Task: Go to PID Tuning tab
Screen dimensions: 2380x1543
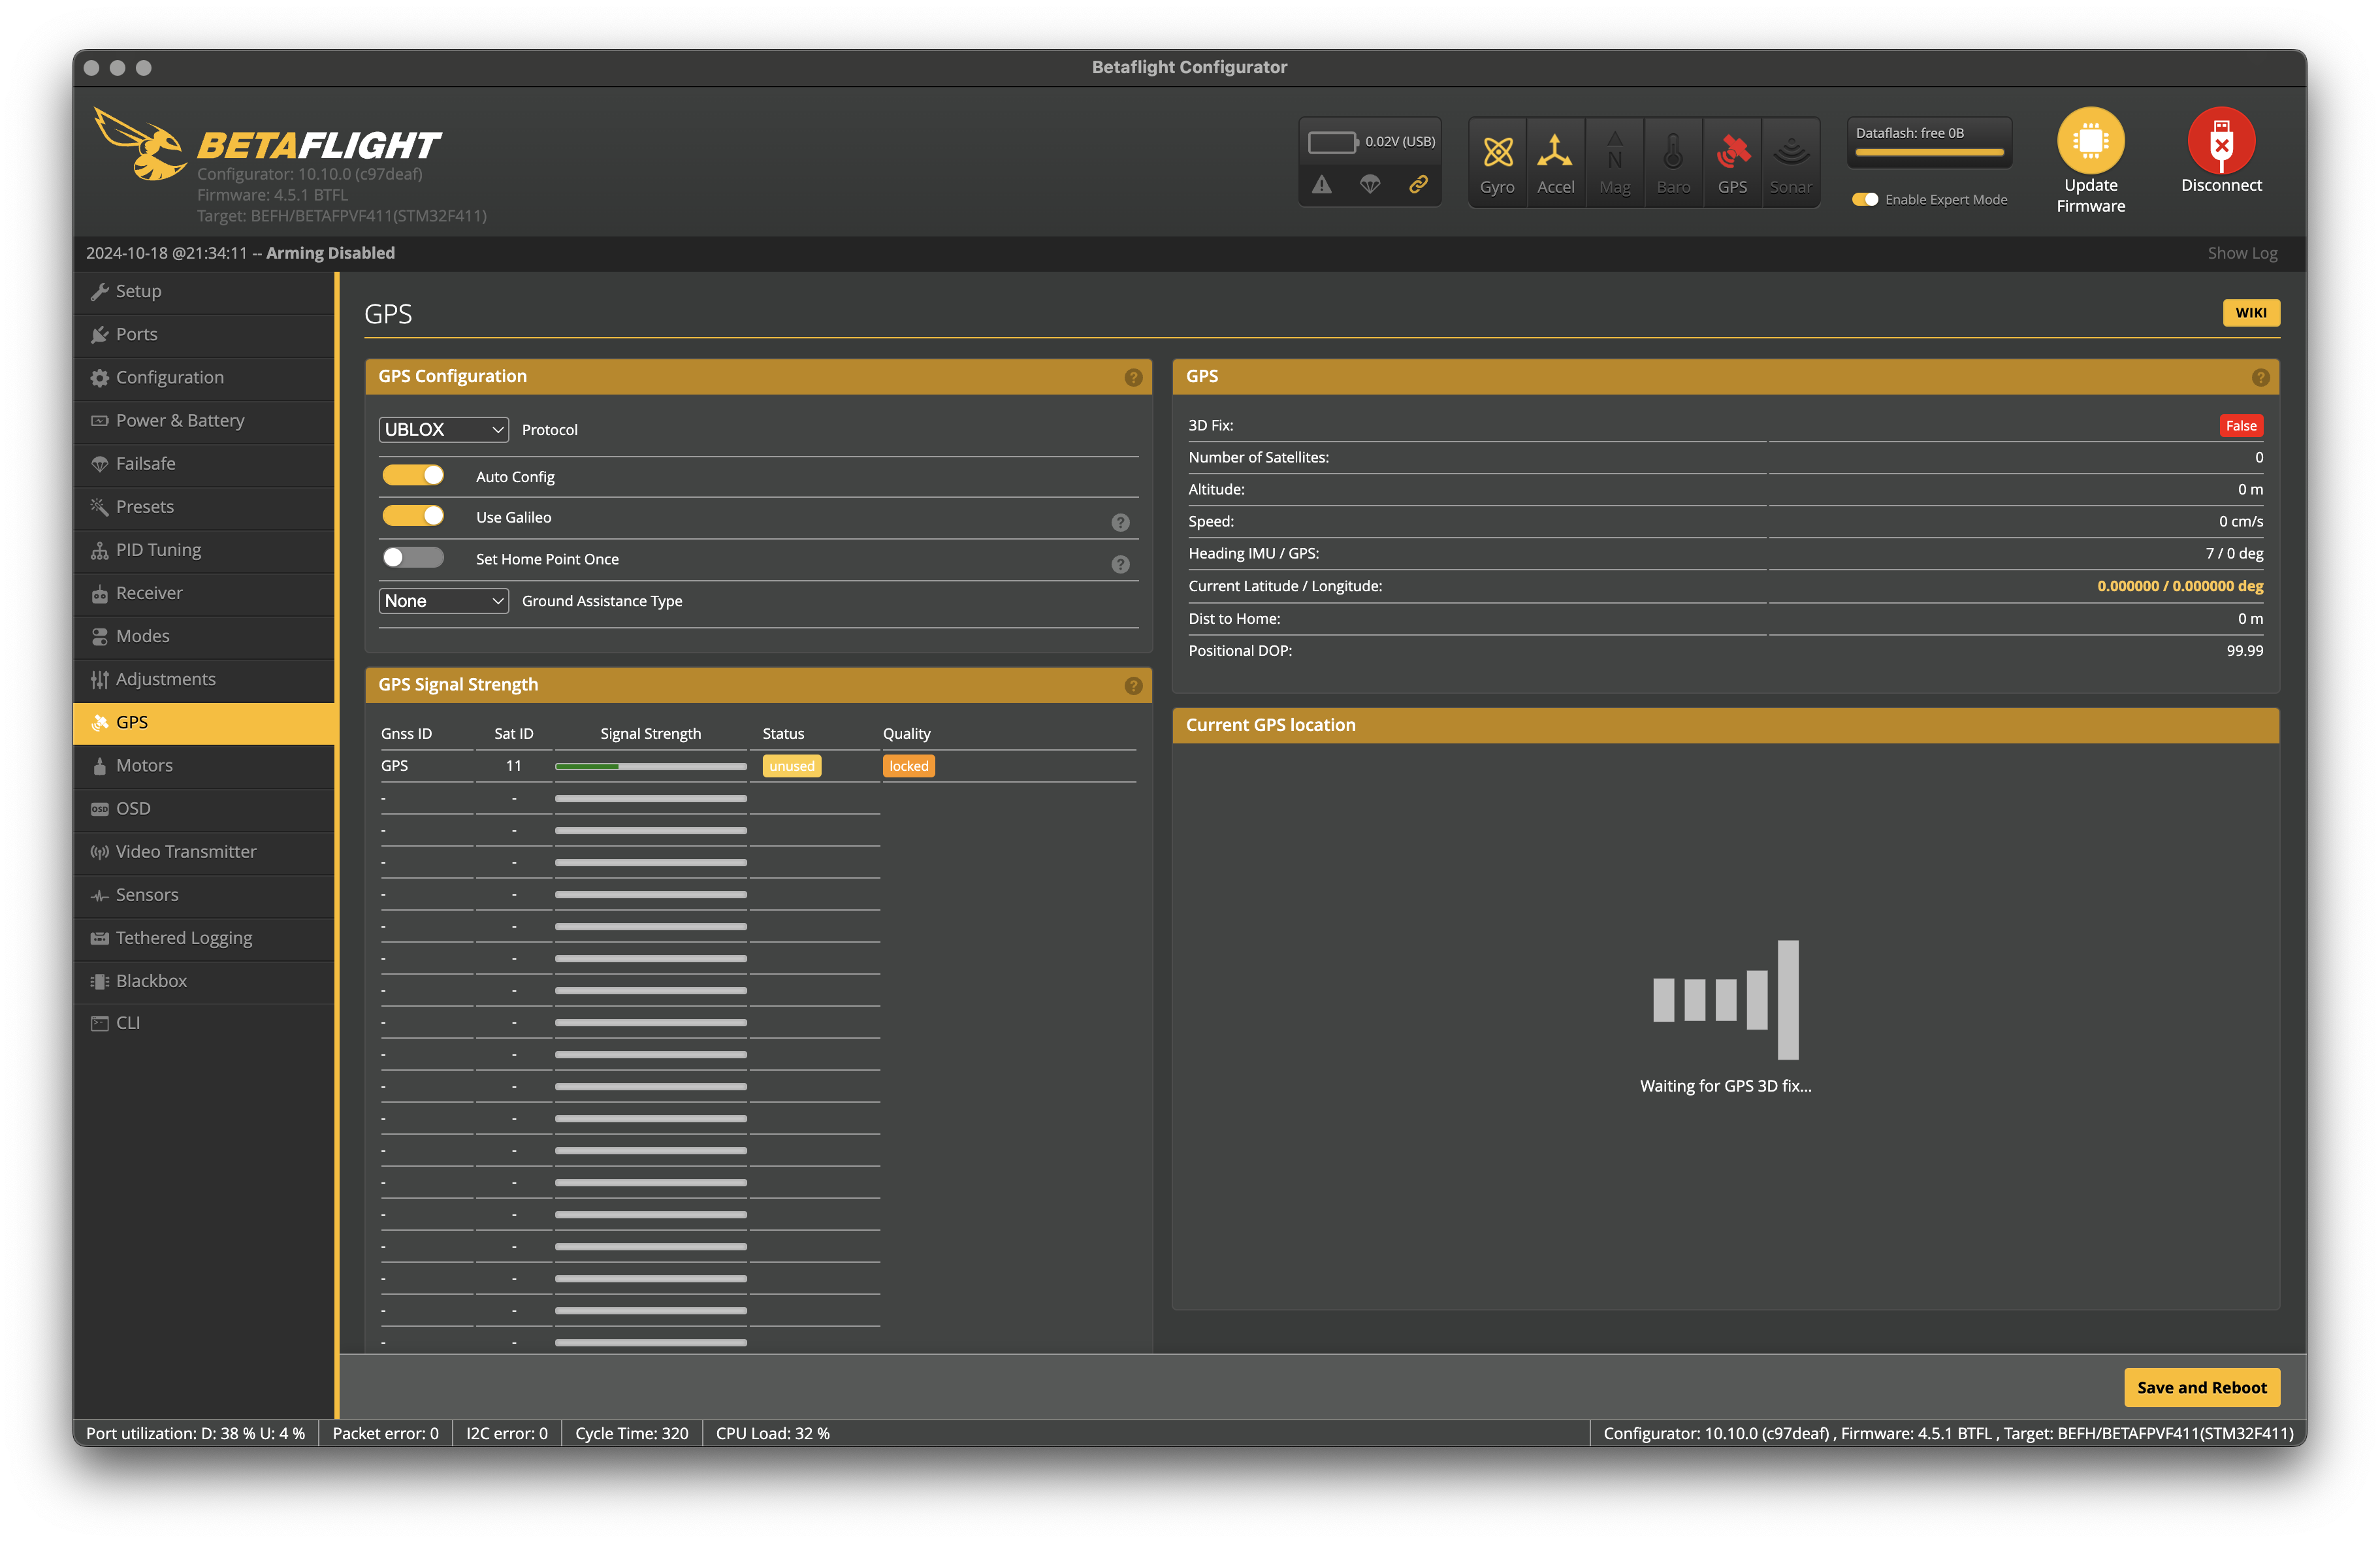Action: tap(204, 549)
